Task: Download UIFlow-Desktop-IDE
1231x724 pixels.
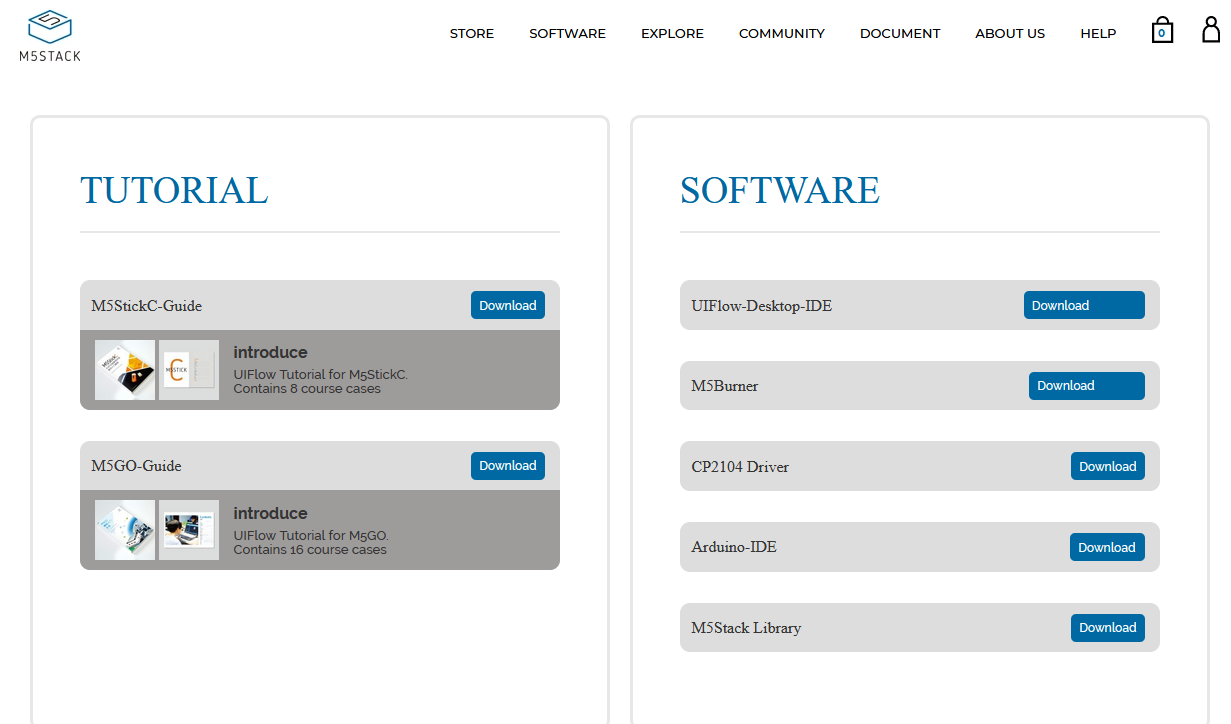Action: click(1084, 305)
